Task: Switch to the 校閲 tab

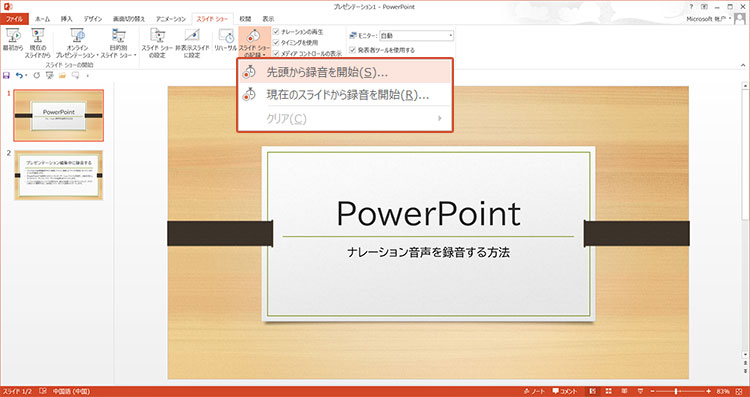Action: [245, 19]
